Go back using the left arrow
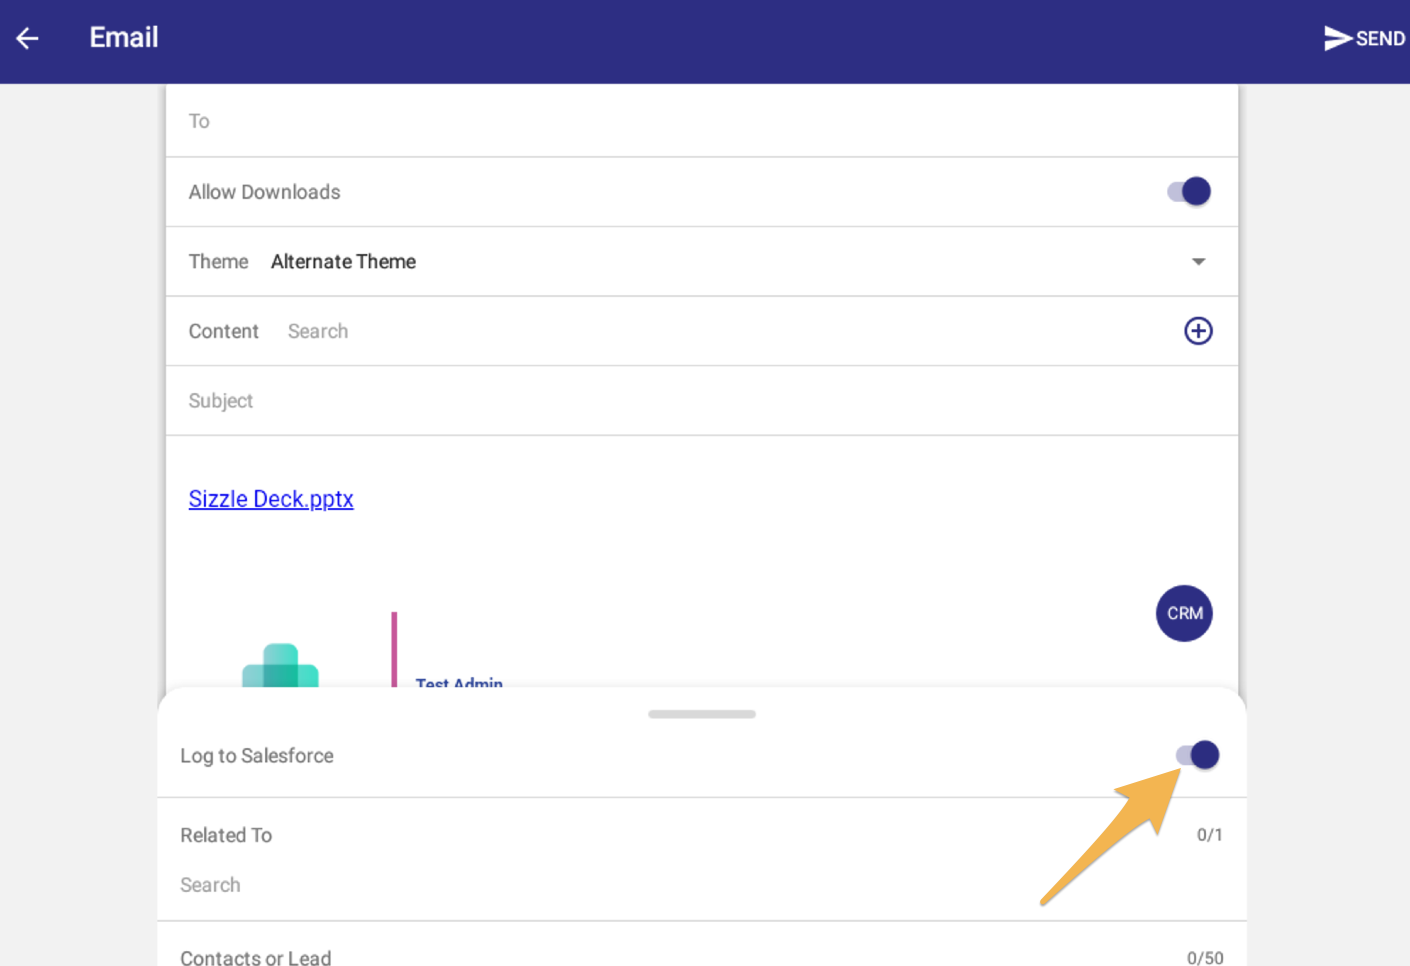 pyautogui.click(x=27, y=38)
